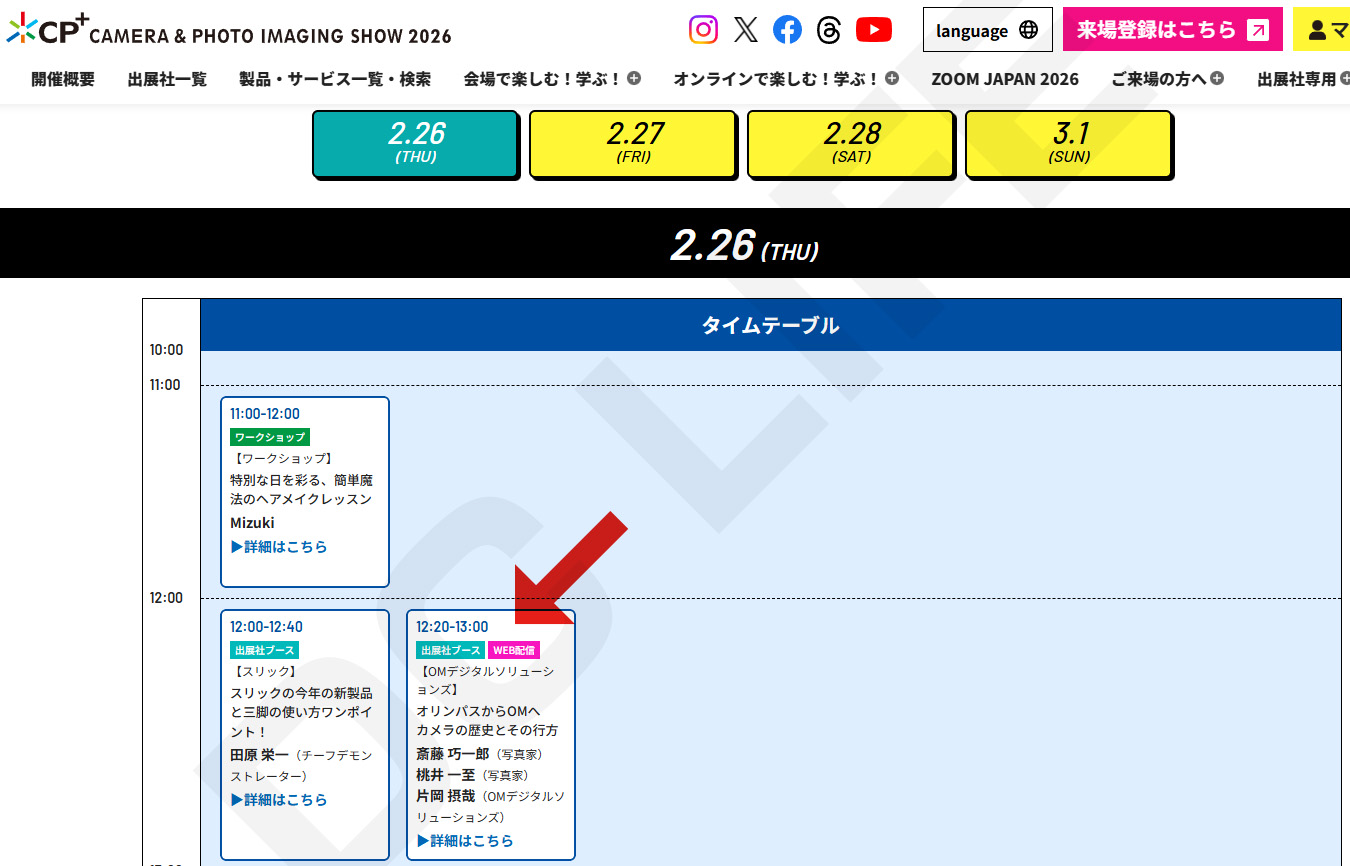Image resolution: width=1350 pixels, height=866 pixels.
Task: Open the ZOOM JAPAN 2026 menu item
Action: (x=1005, y=78)
